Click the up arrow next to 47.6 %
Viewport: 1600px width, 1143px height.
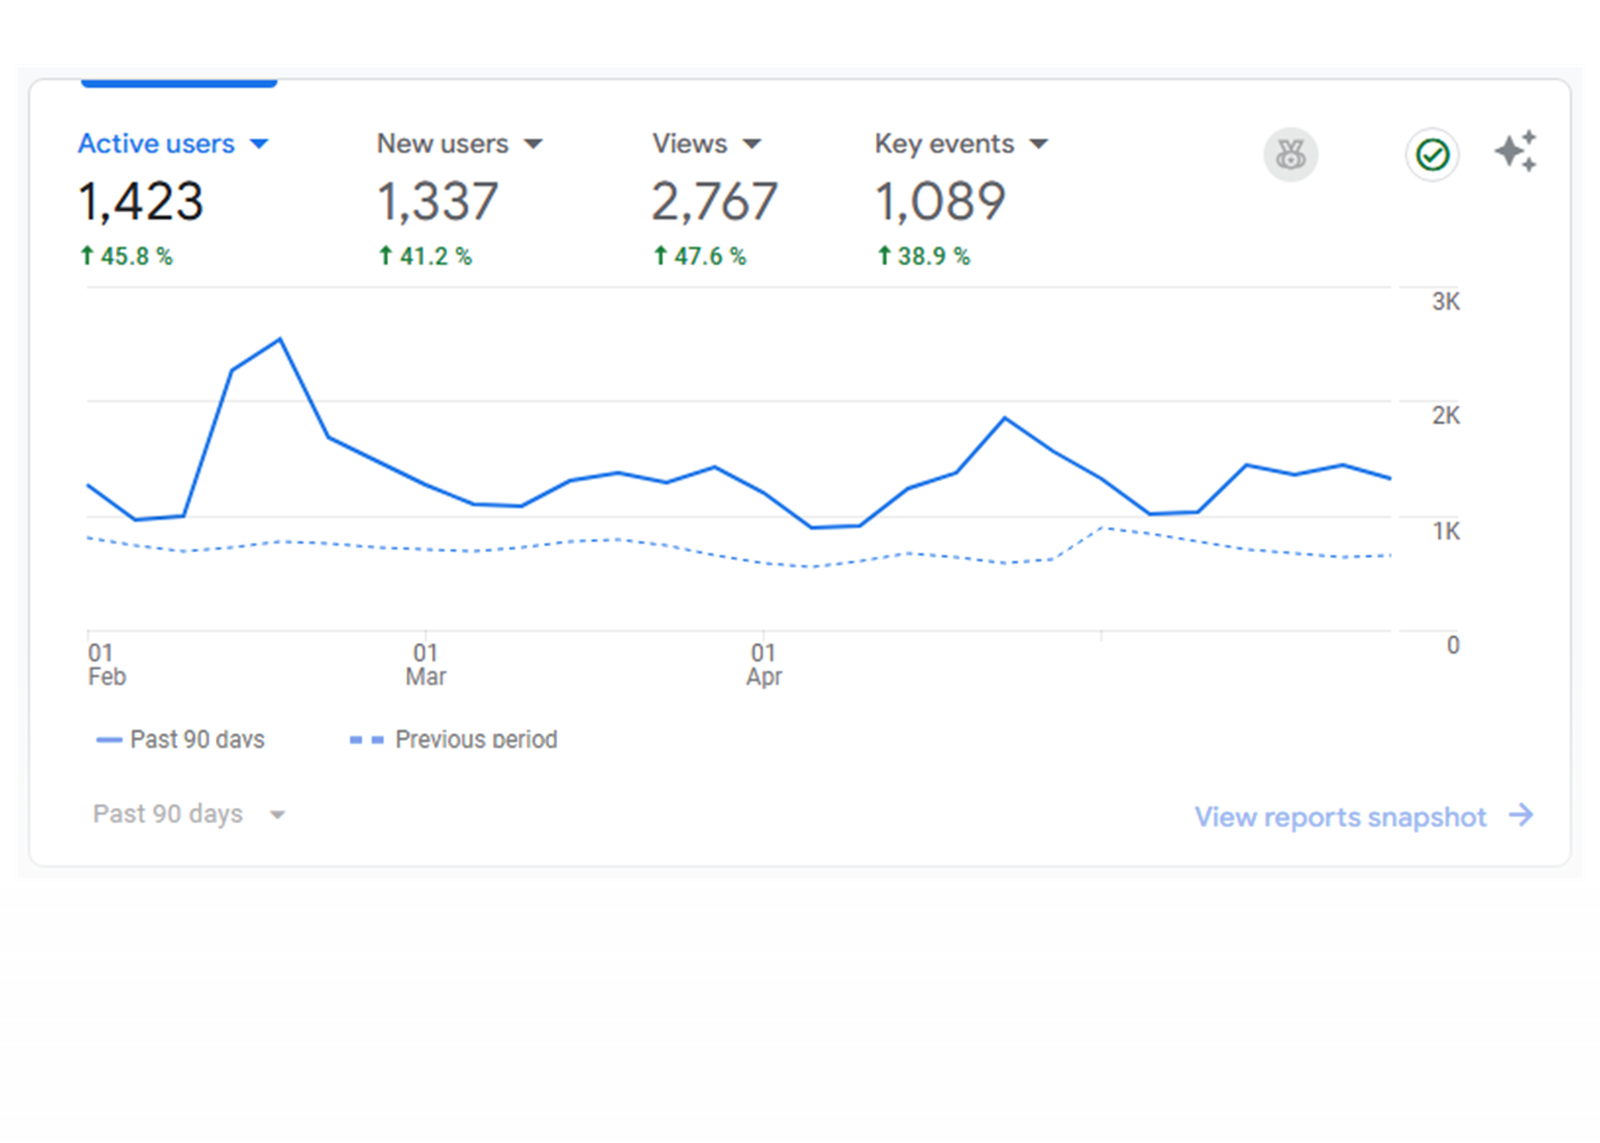click(x=660, y=255)
